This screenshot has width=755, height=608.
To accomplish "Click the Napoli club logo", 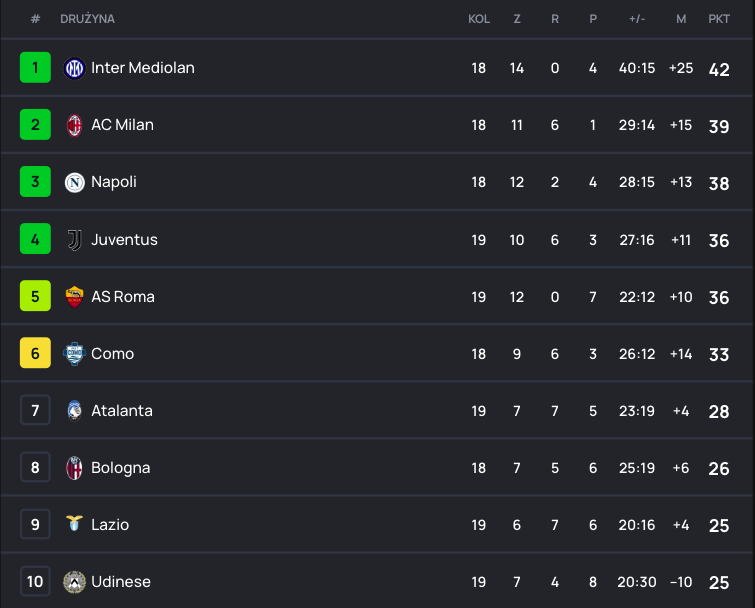I will point(74,182).
